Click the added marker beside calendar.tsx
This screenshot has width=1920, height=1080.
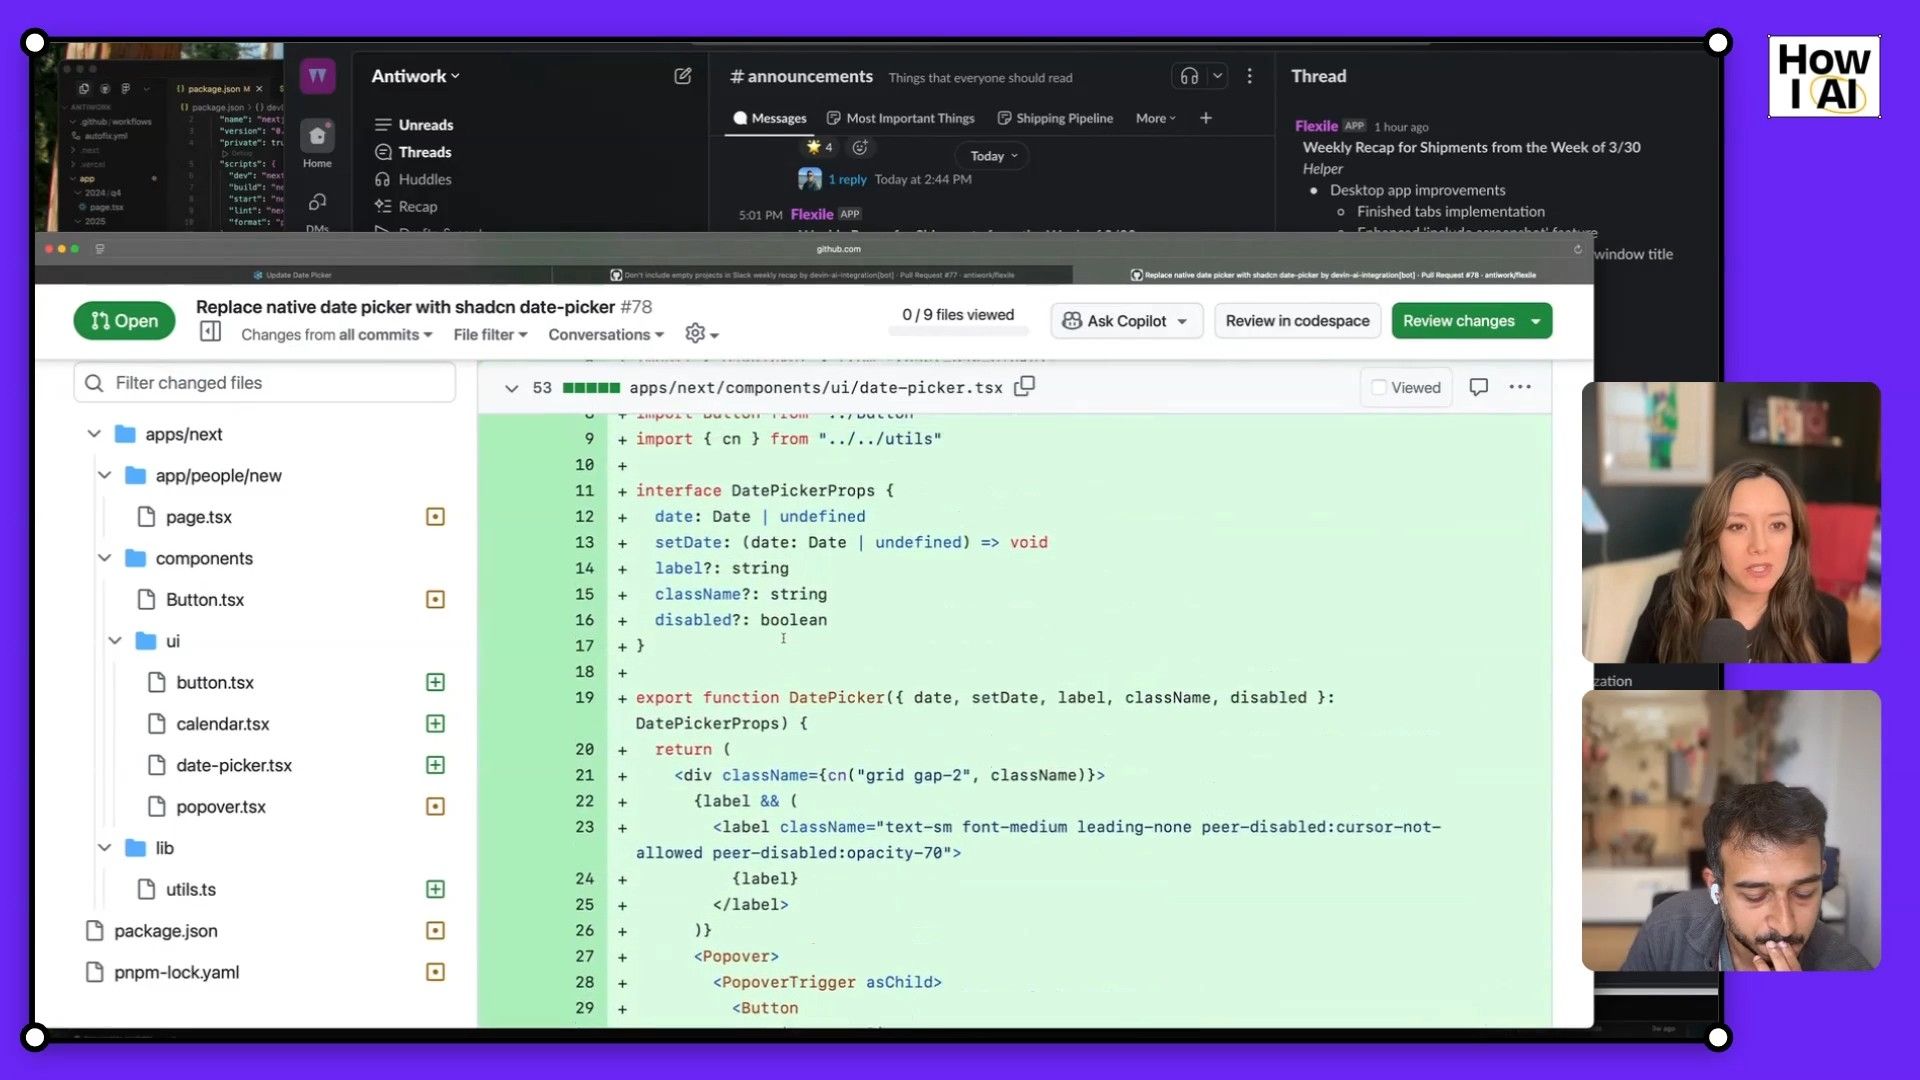435,723
